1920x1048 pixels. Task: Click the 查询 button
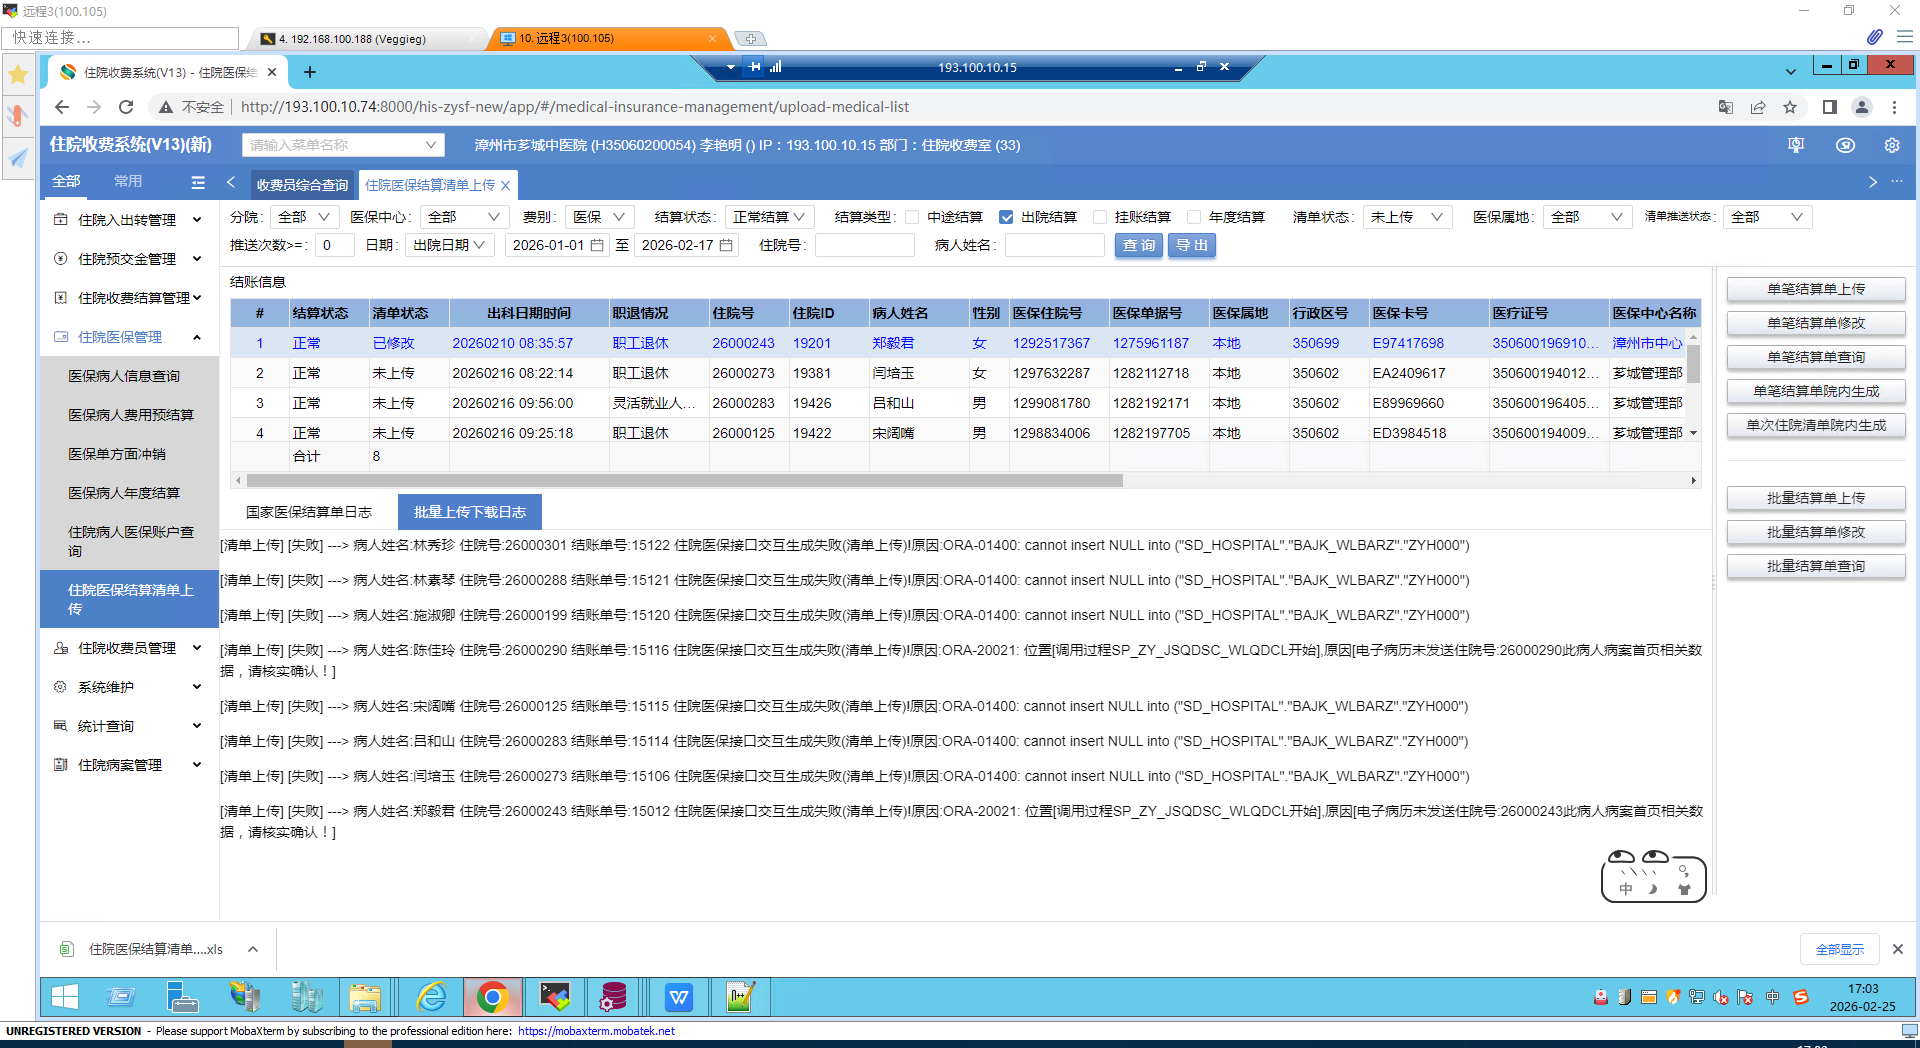[1139, 245]
